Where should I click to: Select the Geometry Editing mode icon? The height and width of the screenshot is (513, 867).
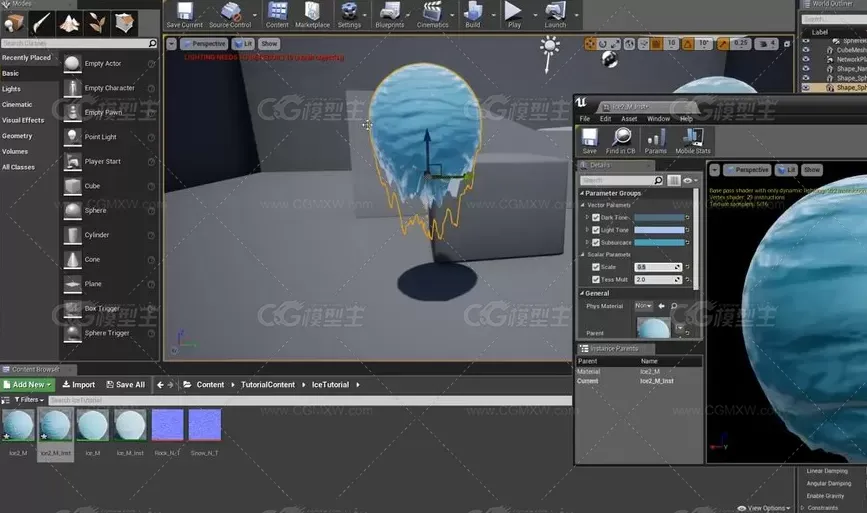pos(124,23)
